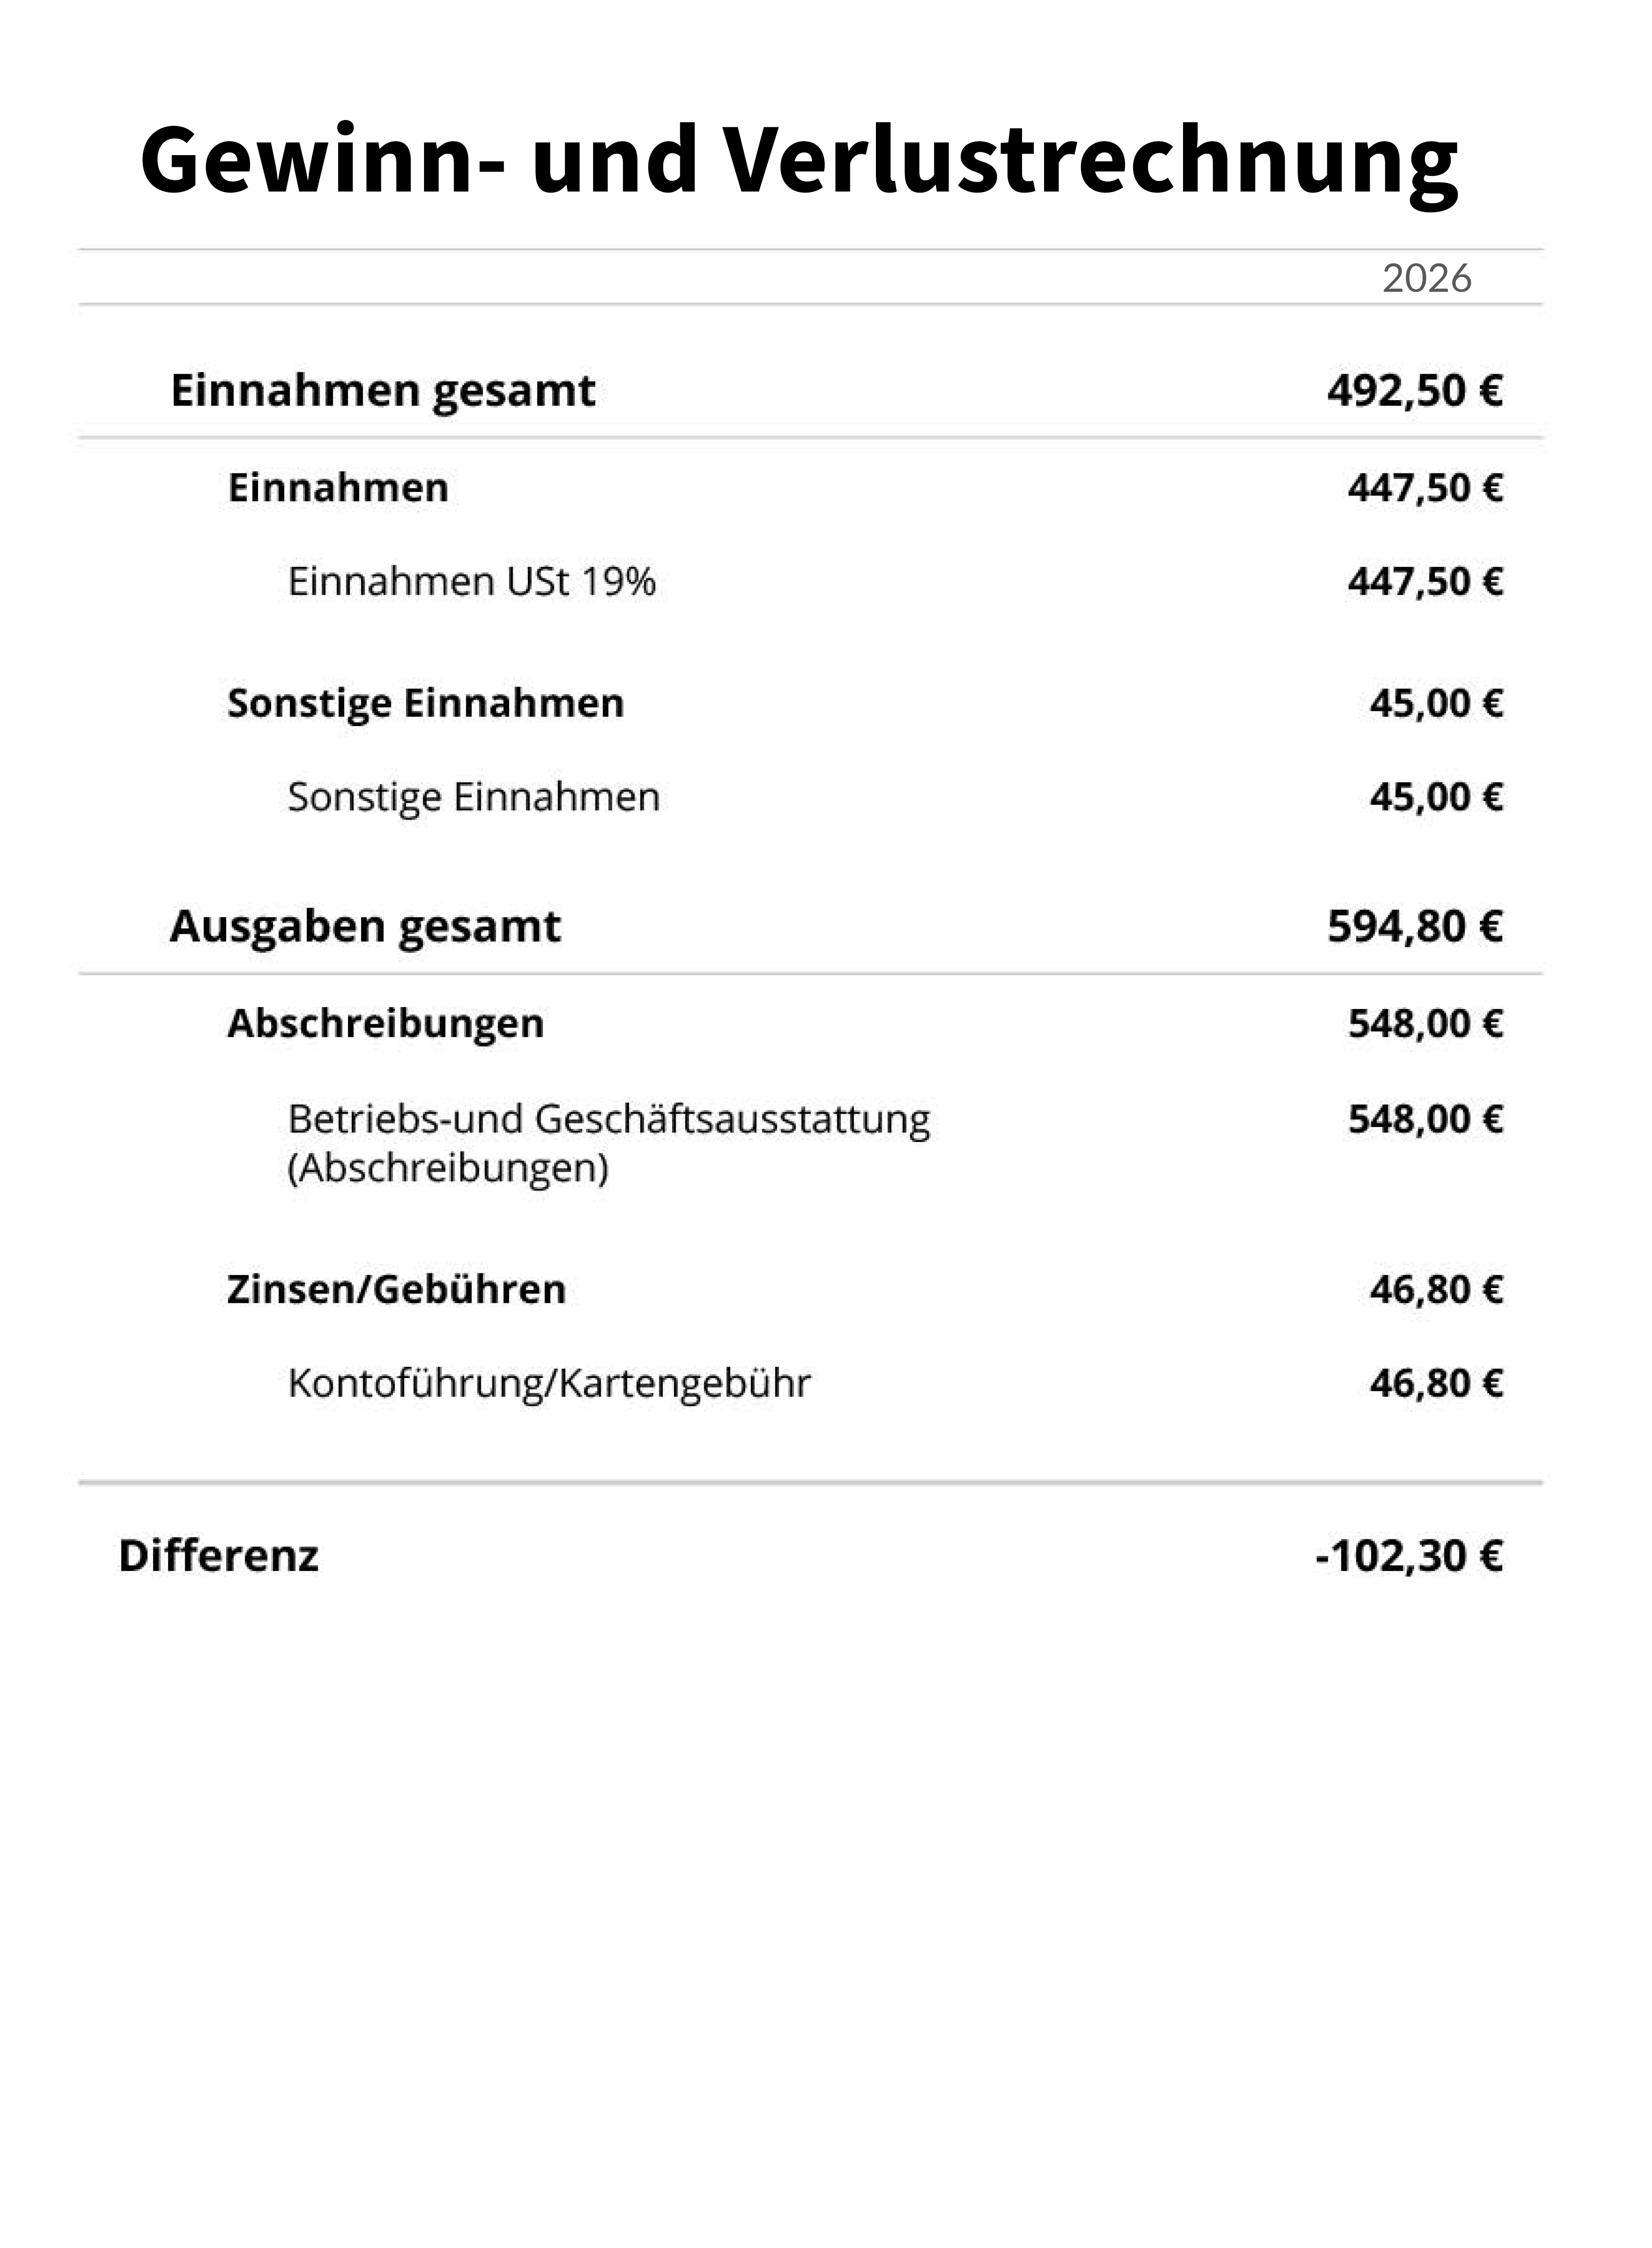Click the (Abschreibungen) text in parentheses

click(448, 1167)
